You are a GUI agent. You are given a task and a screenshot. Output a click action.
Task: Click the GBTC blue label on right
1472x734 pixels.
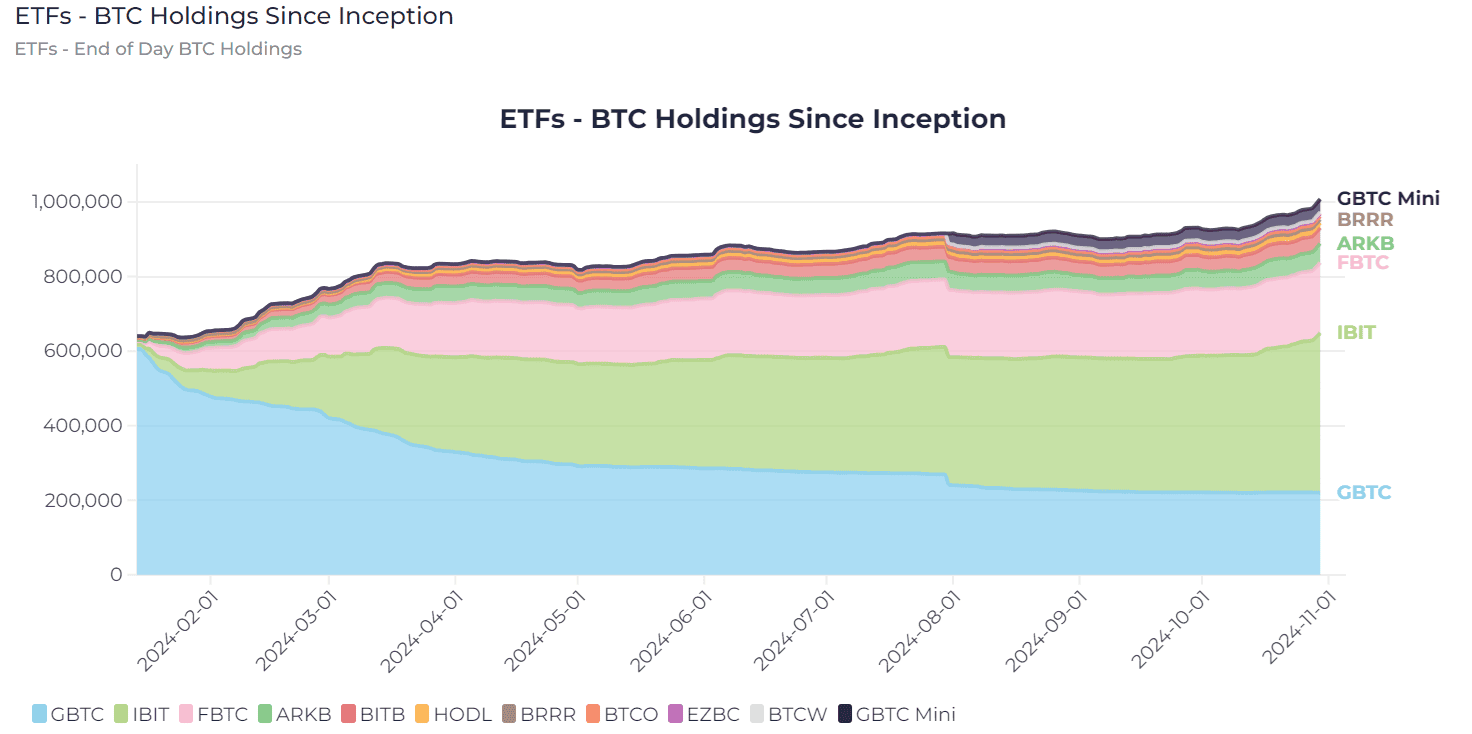(x=1364, y=492)
